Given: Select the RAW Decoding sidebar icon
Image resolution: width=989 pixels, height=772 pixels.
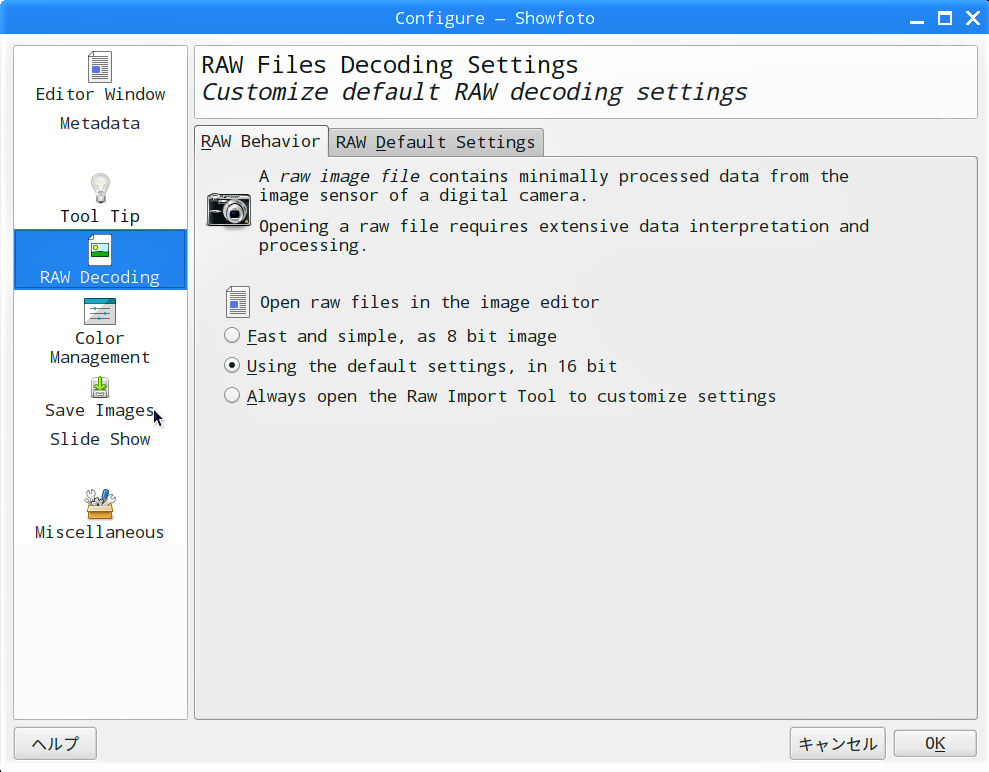Looking at the screenshot, I should (x=100, y=250).
